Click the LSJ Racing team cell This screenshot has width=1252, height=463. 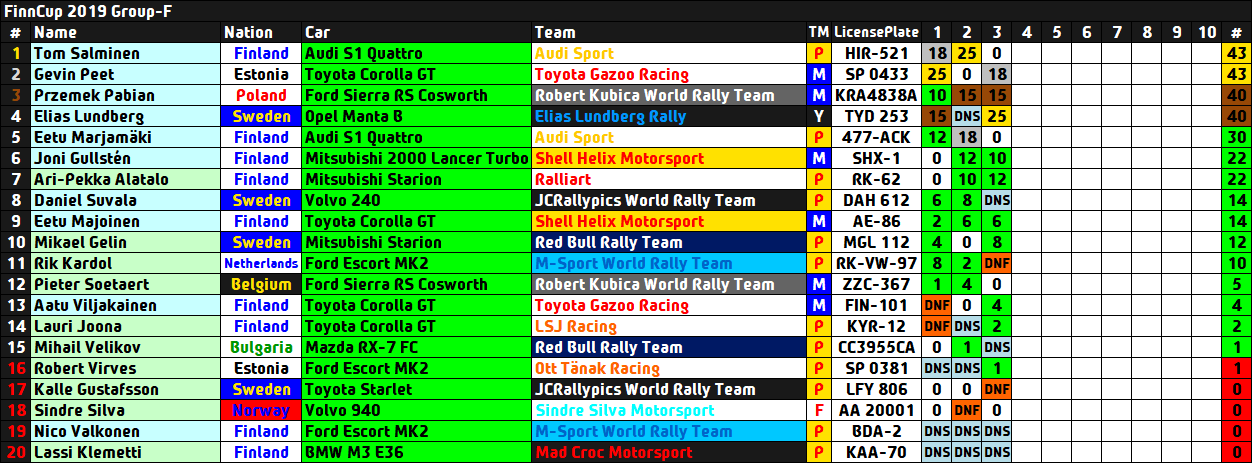coord(668,326)
